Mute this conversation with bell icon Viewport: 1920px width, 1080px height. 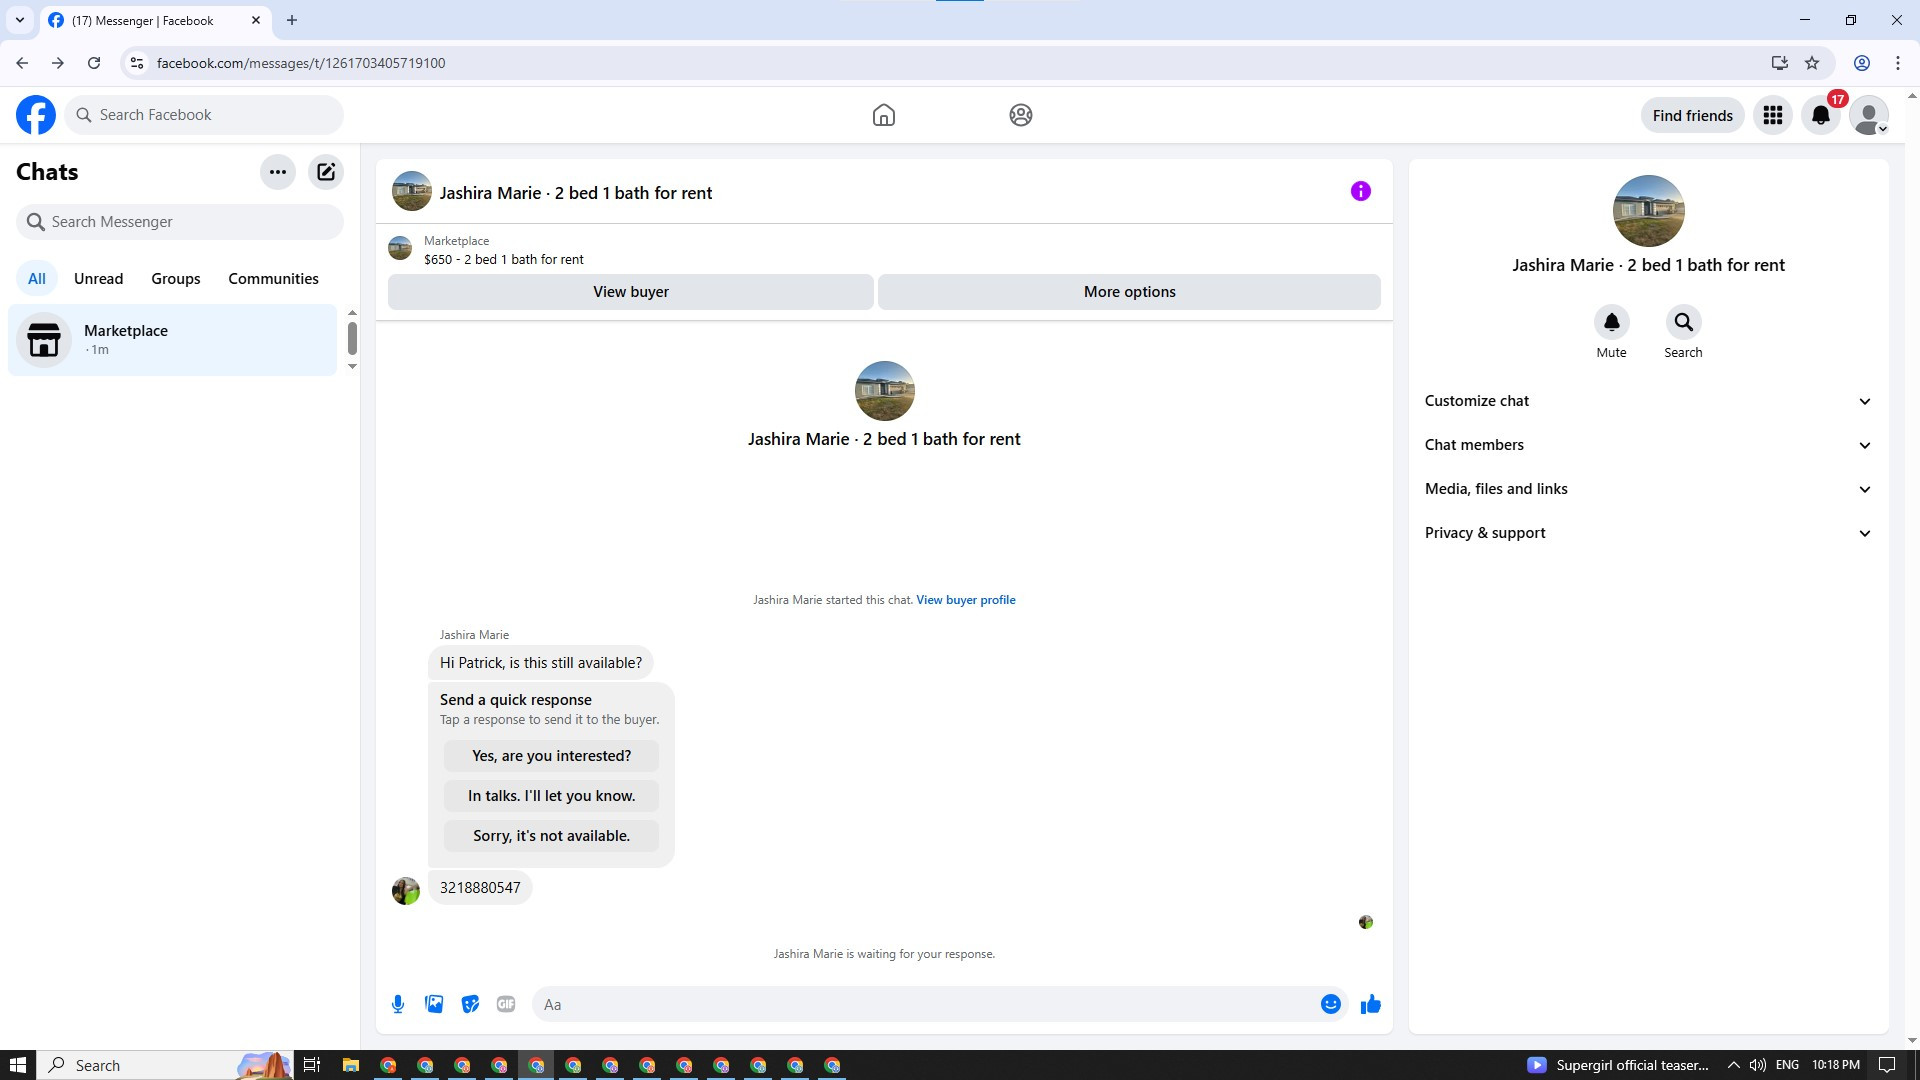pos(1611,322)
